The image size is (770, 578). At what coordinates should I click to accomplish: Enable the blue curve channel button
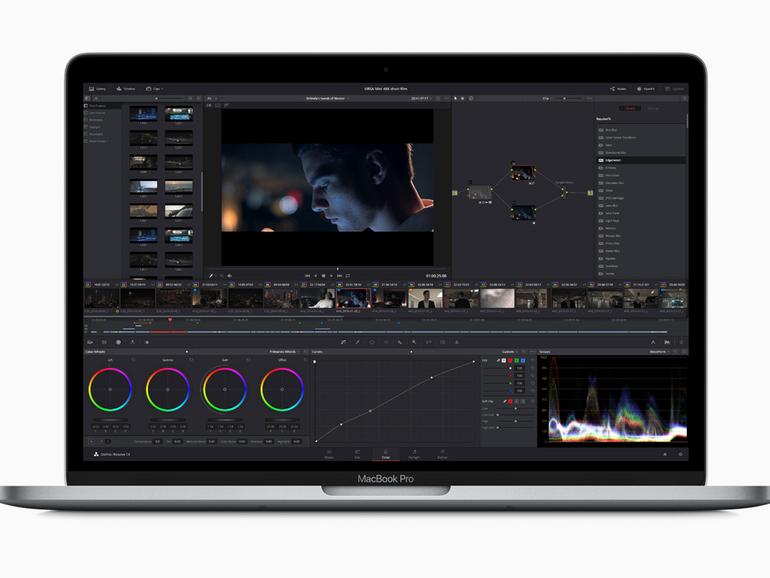[x=523, y=360]
